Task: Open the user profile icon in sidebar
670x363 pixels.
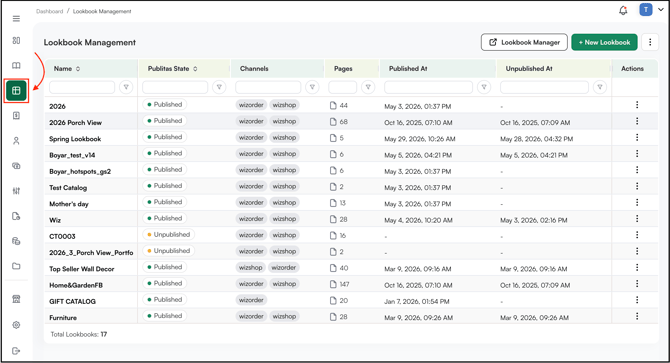Action: (16, 141)
